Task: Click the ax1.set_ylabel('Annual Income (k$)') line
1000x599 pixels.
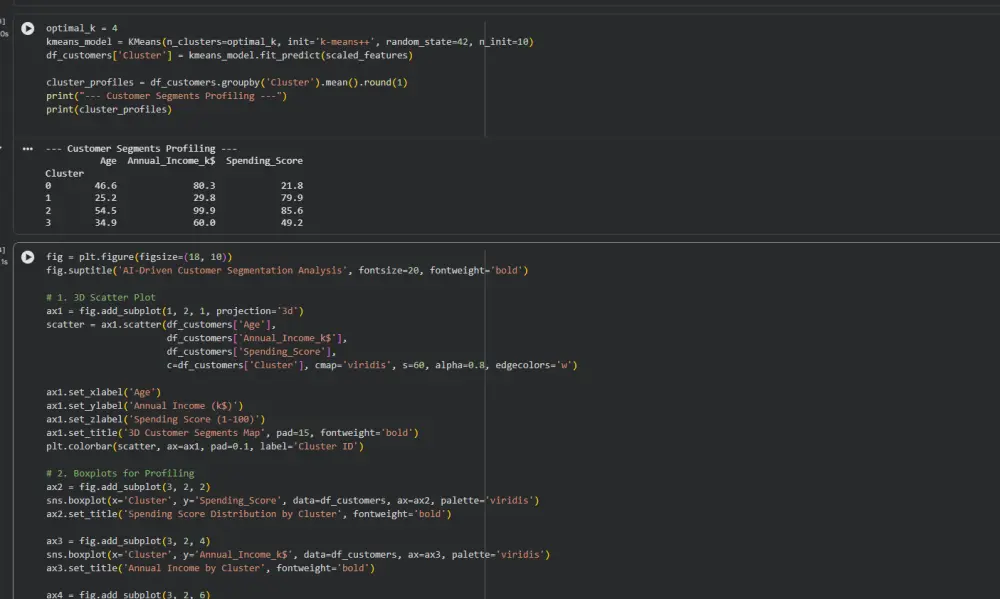Action: tap(144, 406)
